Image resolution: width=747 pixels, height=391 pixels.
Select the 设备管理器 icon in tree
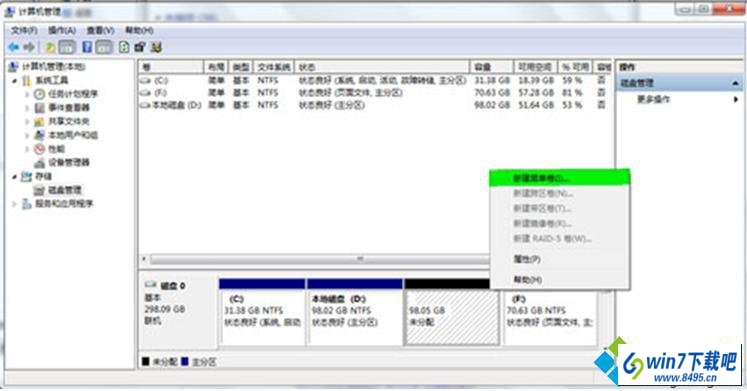[40, 163]
